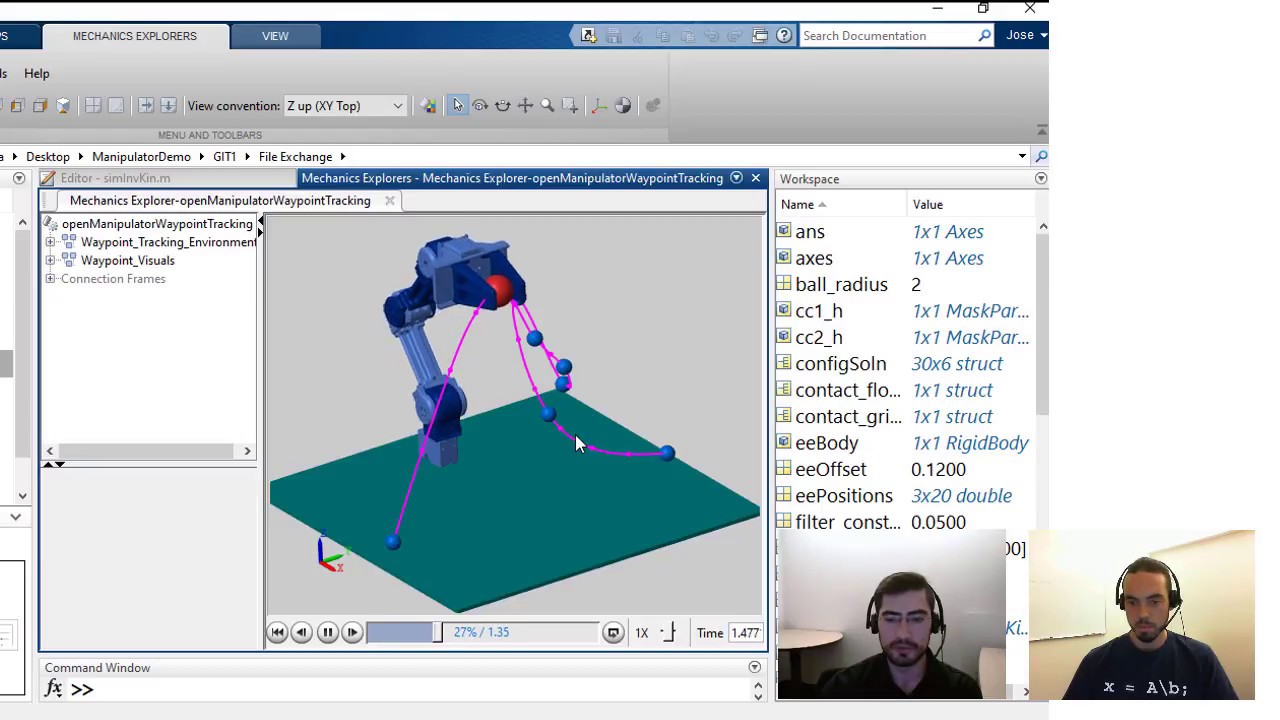Expand Waypoint_Tracking_Environment tree node
Viewport: 1280px width, 720px height.
[50, 242]
